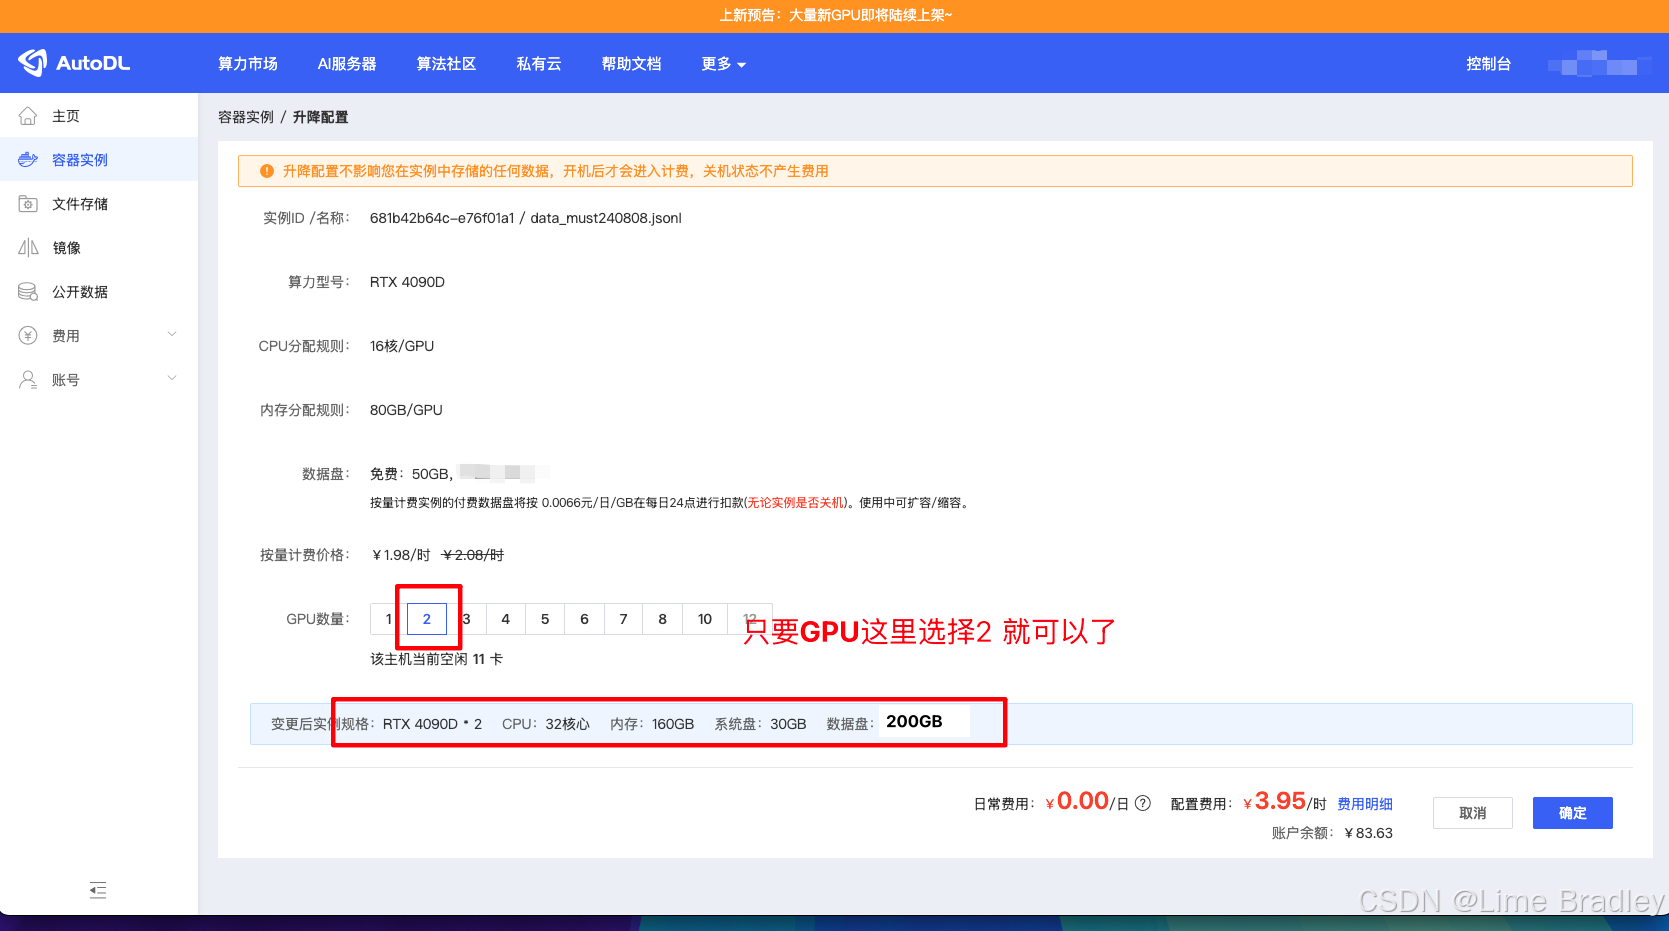Collapse the sidebar with bottom toggle icon
This screenshot has height=931, width=1669.
(98, 890)
